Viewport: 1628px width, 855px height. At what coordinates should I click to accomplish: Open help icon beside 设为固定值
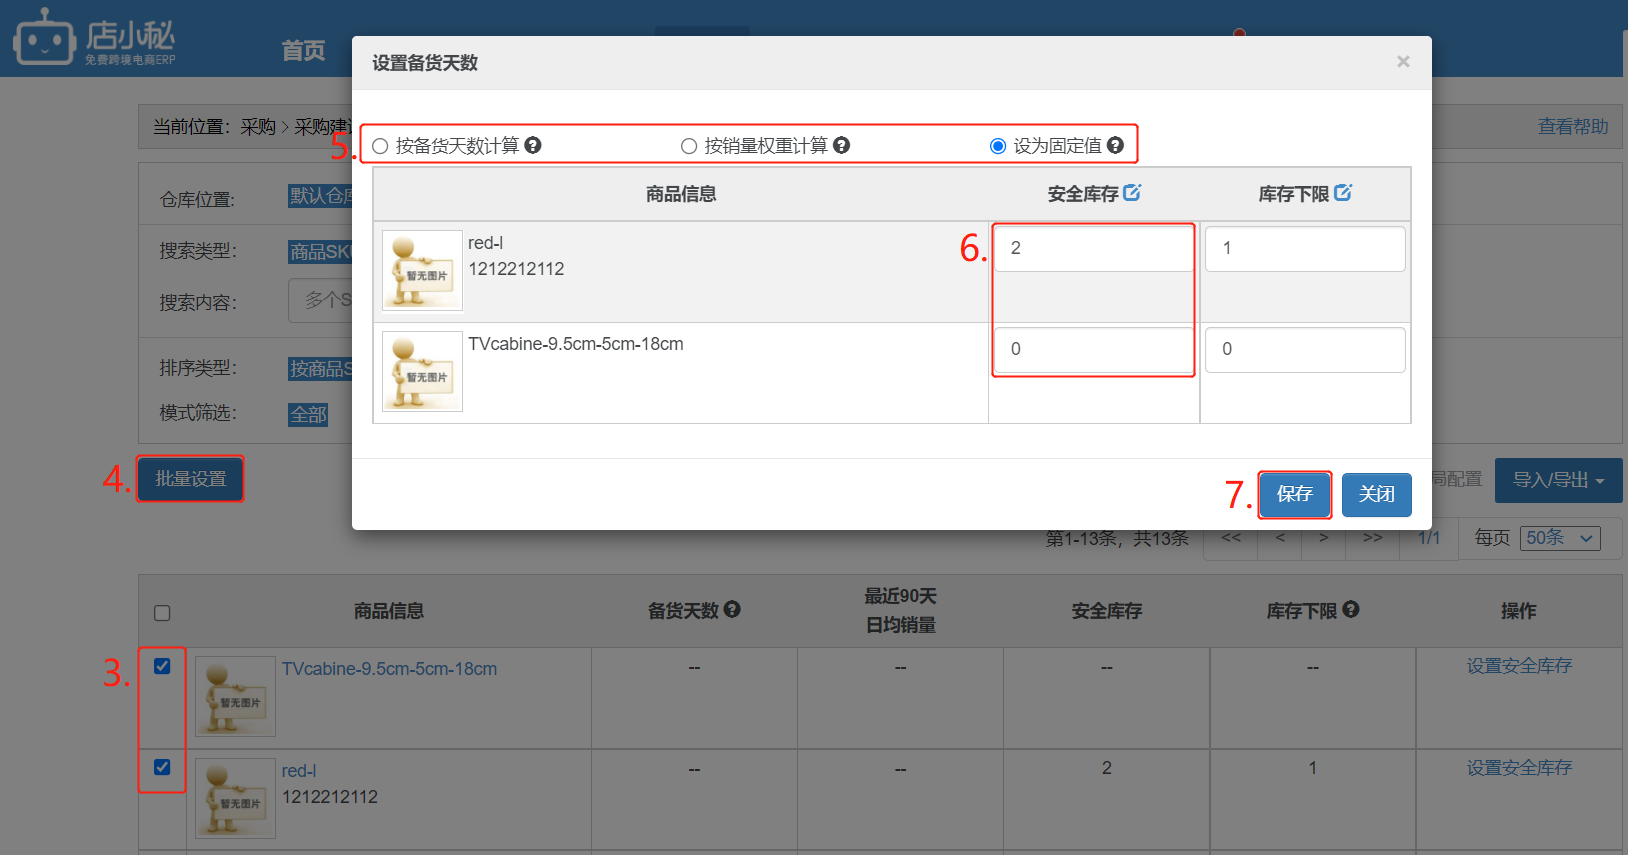tap(1115, 145)
